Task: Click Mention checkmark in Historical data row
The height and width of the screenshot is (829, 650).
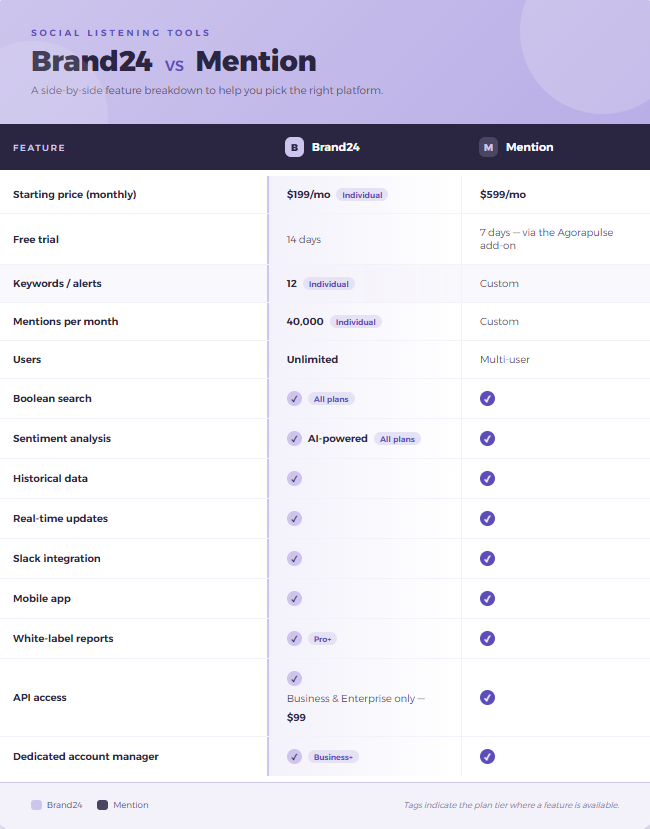Action: (x=488, y=478)
